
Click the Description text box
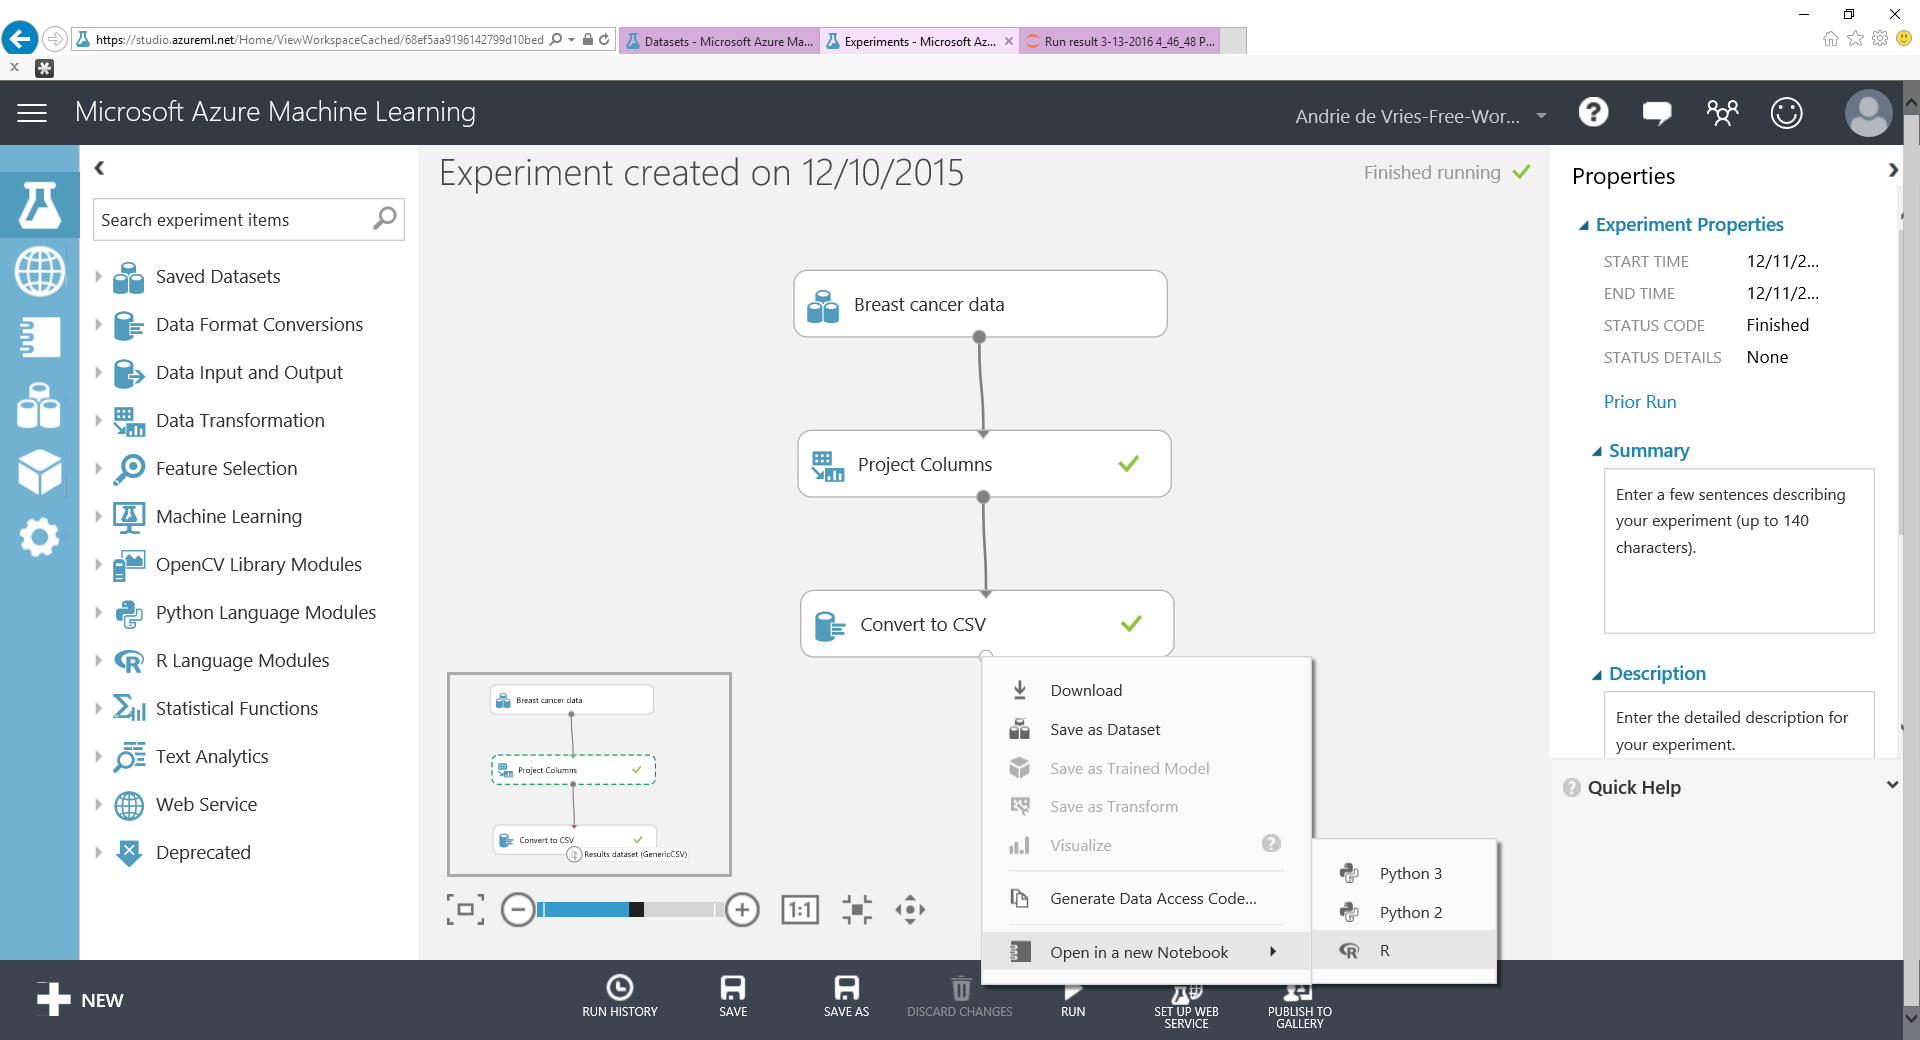tap(1738, 726)
